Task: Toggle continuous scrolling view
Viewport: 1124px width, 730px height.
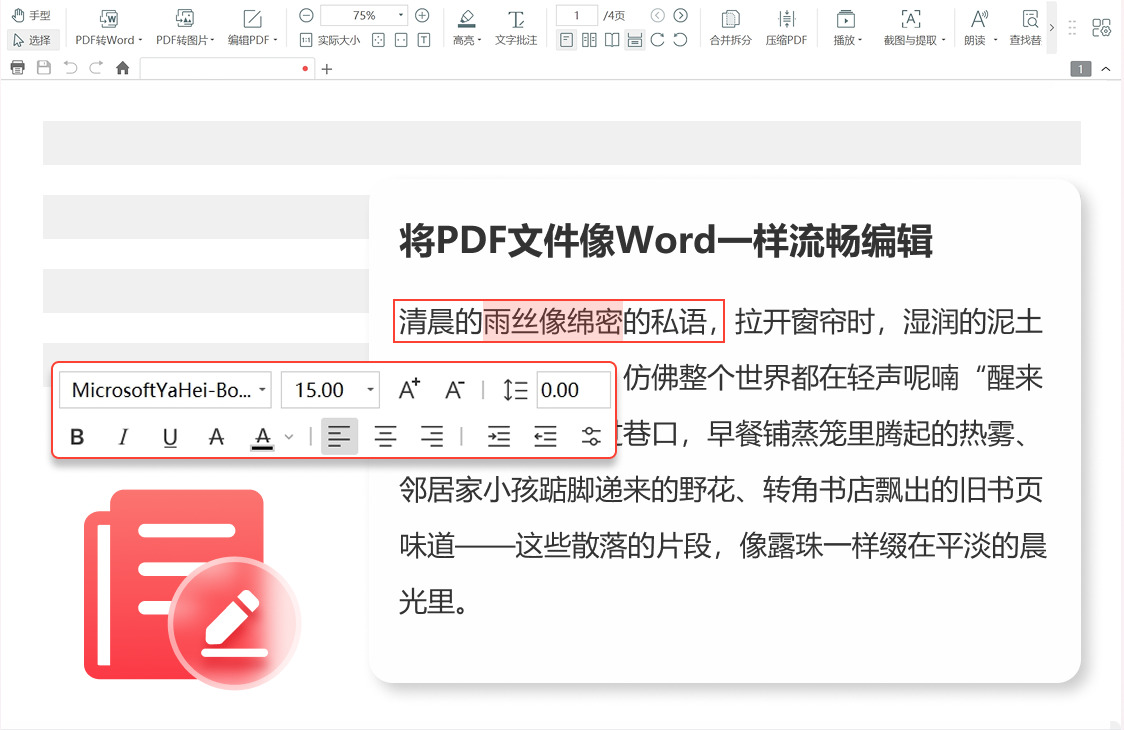Action: [x=634, y=40]
